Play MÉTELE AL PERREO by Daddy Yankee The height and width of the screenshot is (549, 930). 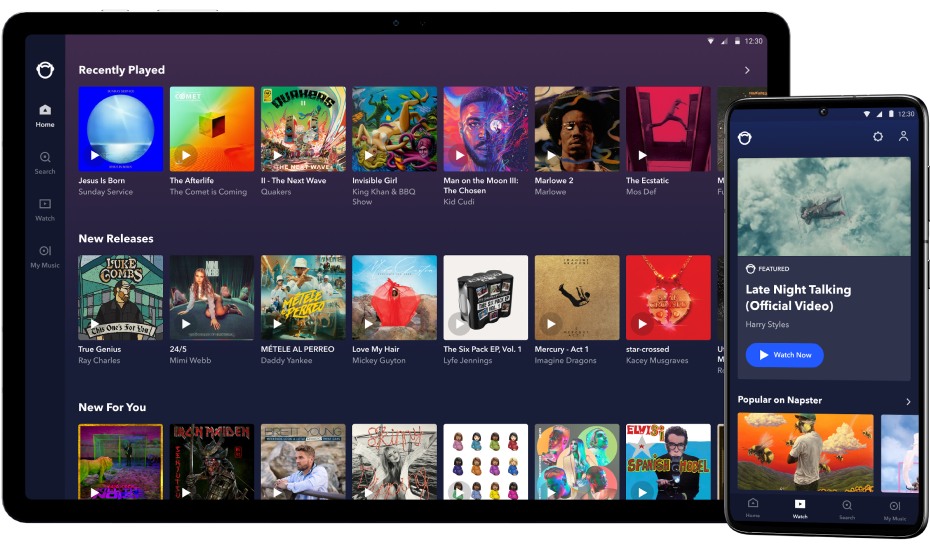pyautogui.click(x=278, y=324)
